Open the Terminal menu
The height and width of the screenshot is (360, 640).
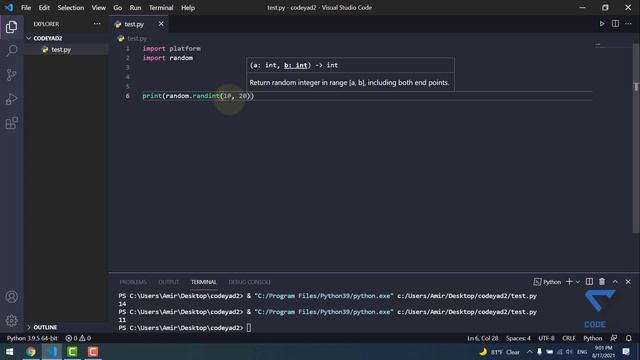pos(161,7)
